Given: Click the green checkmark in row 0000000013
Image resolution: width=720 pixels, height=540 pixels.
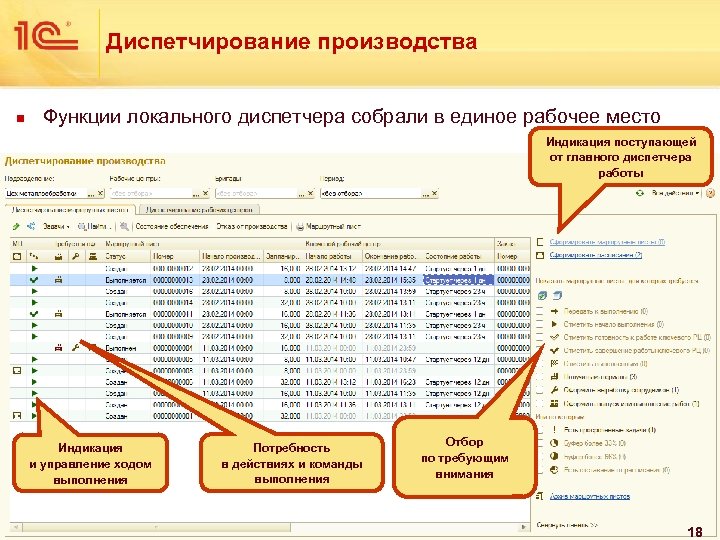Looking at the screenshot, I should pyautogui.click(x=34, y=280).
